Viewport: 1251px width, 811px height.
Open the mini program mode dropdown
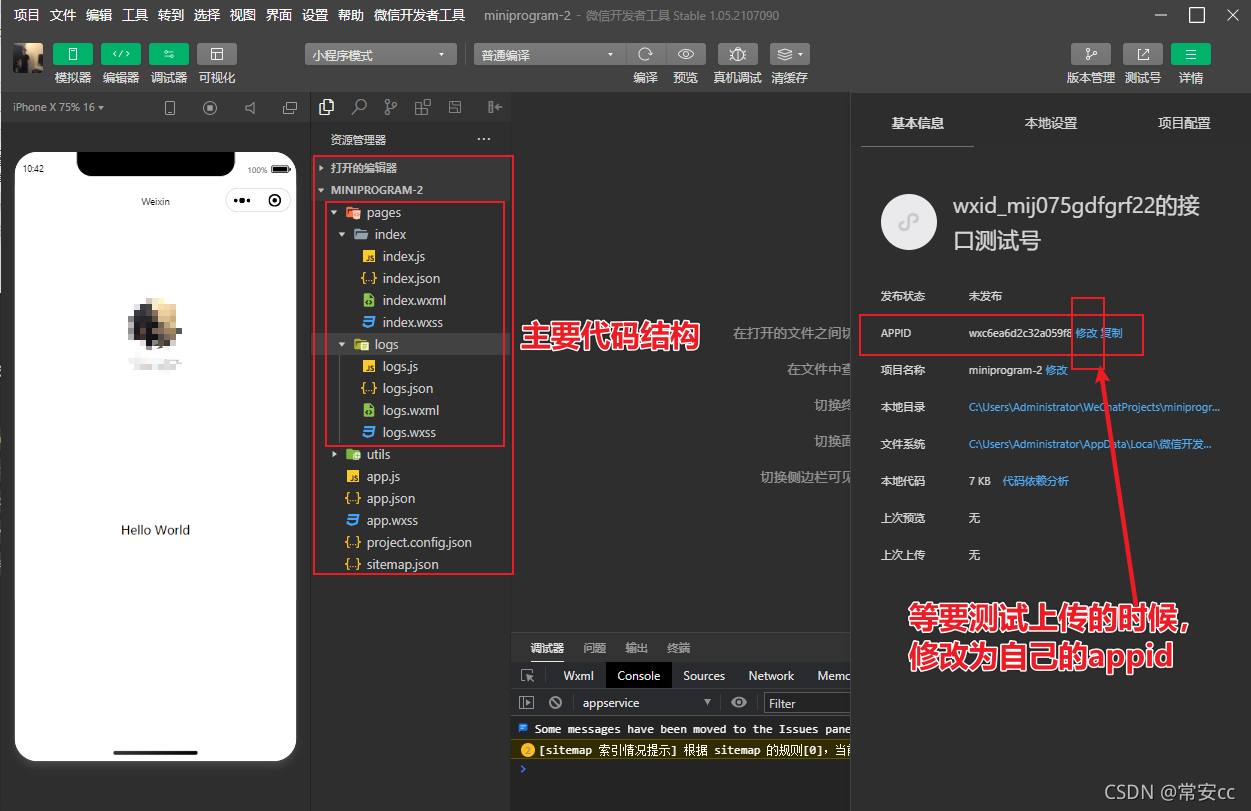coord(381,55)
